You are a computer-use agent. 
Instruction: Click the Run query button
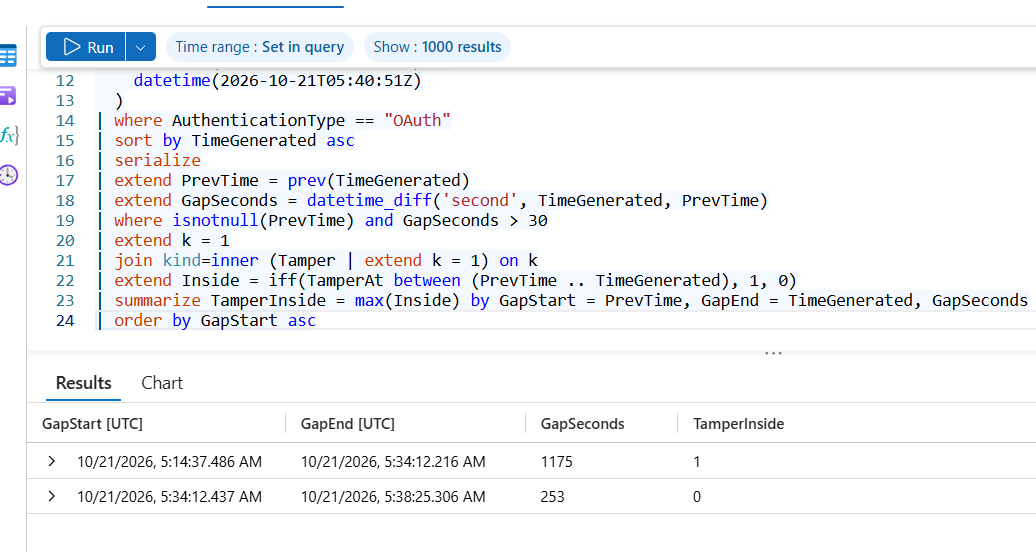[x=85, y=47]
